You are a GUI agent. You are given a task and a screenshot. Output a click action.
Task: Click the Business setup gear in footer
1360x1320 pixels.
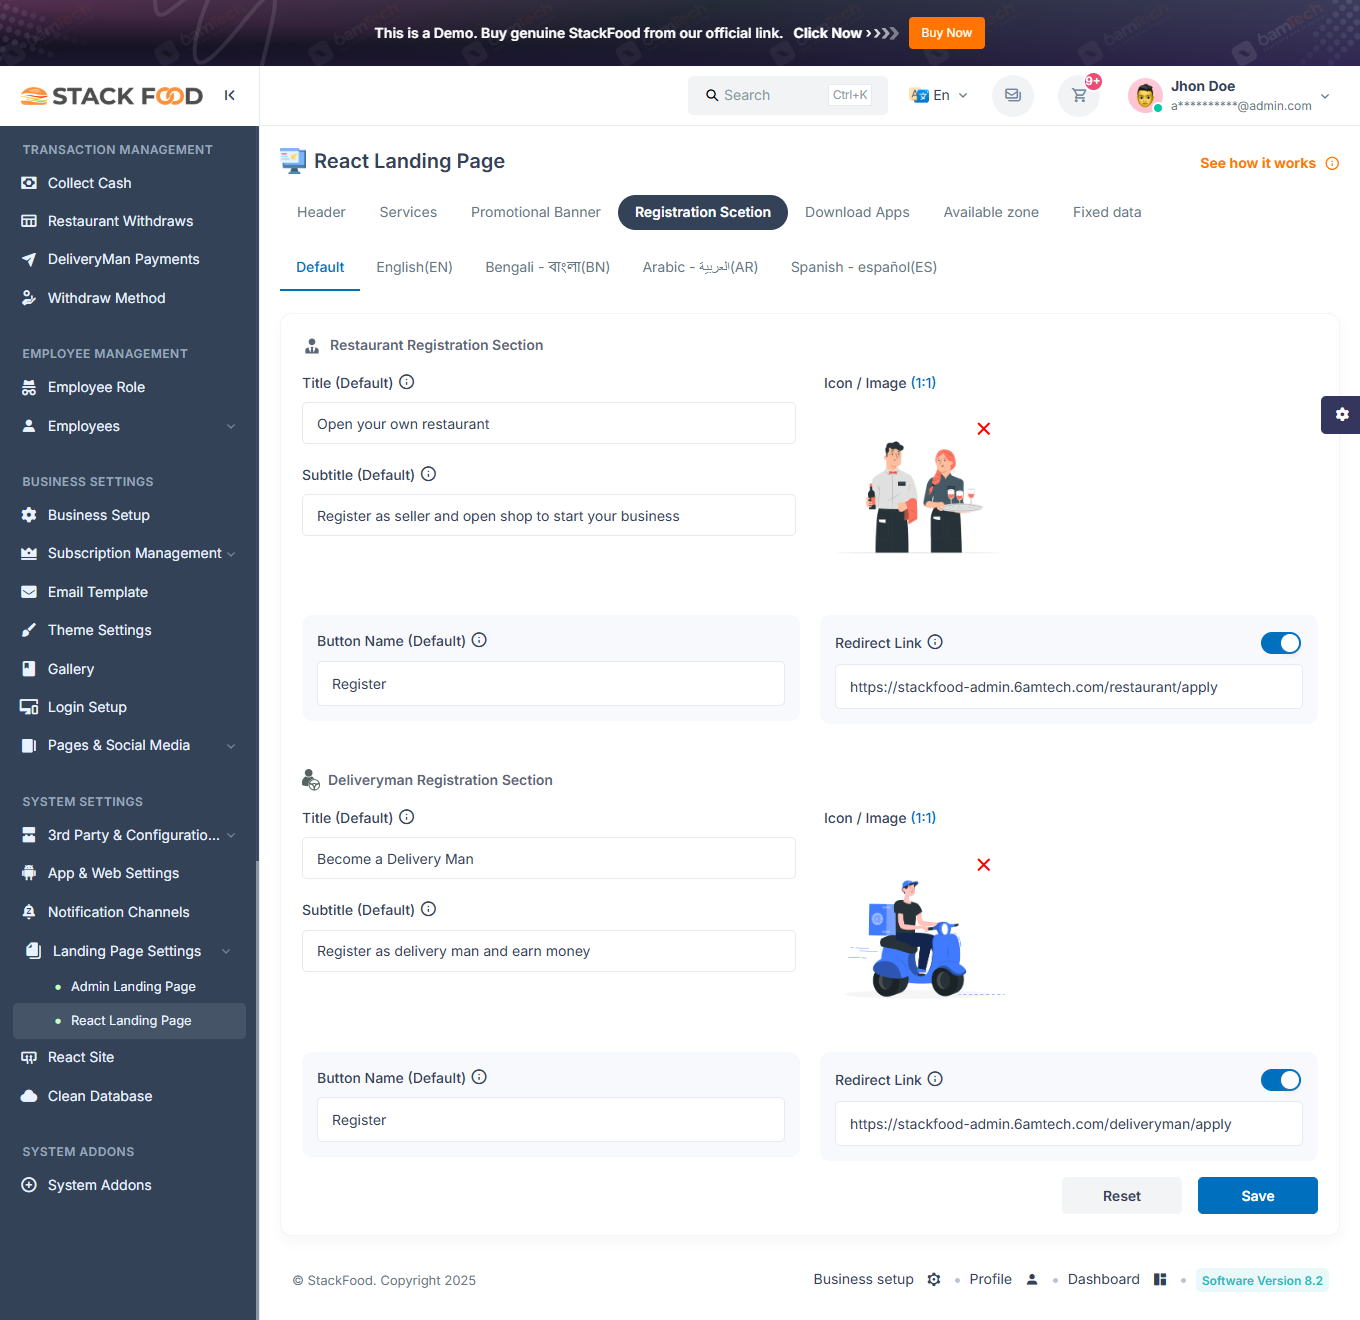click(x=934, y=1280)
